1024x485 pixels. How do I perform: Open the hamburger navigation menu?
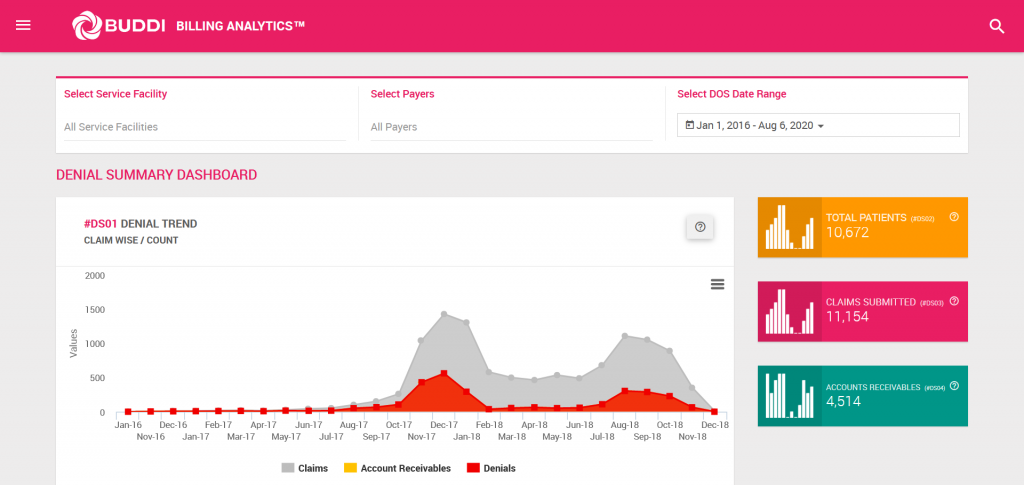(x=24, y=25)
